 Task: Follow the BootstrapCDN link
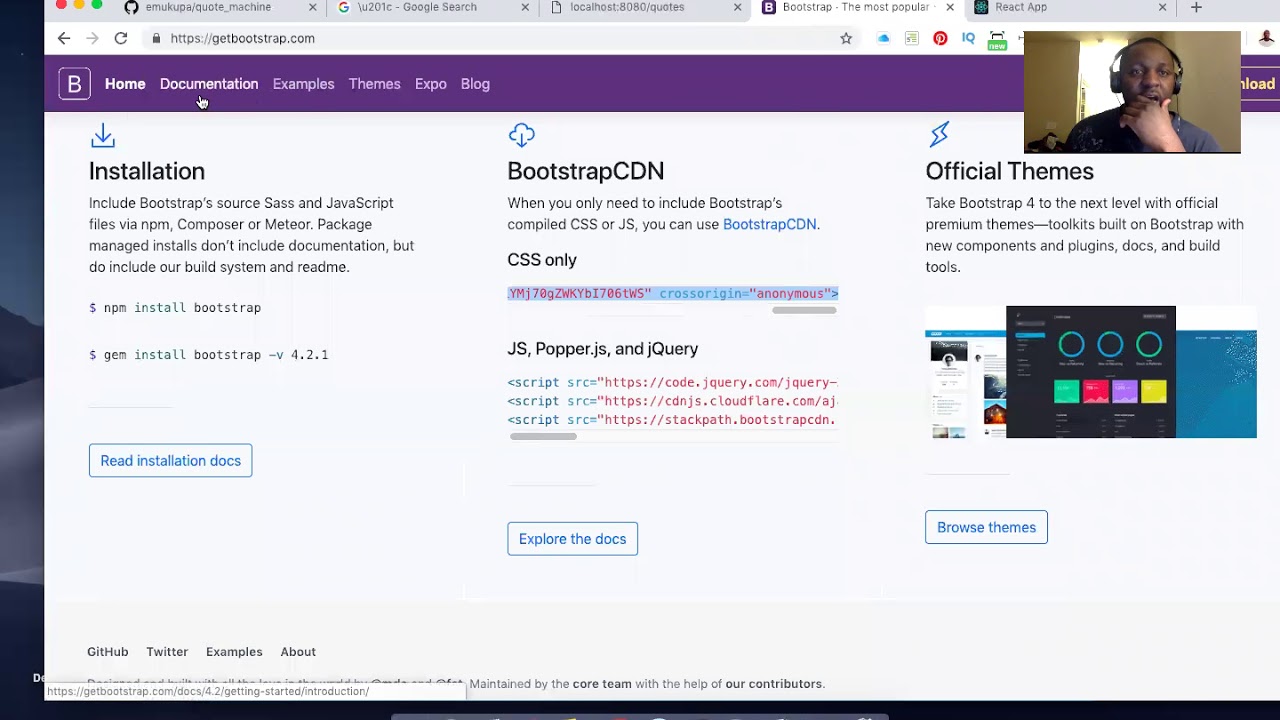pos(769,224)
